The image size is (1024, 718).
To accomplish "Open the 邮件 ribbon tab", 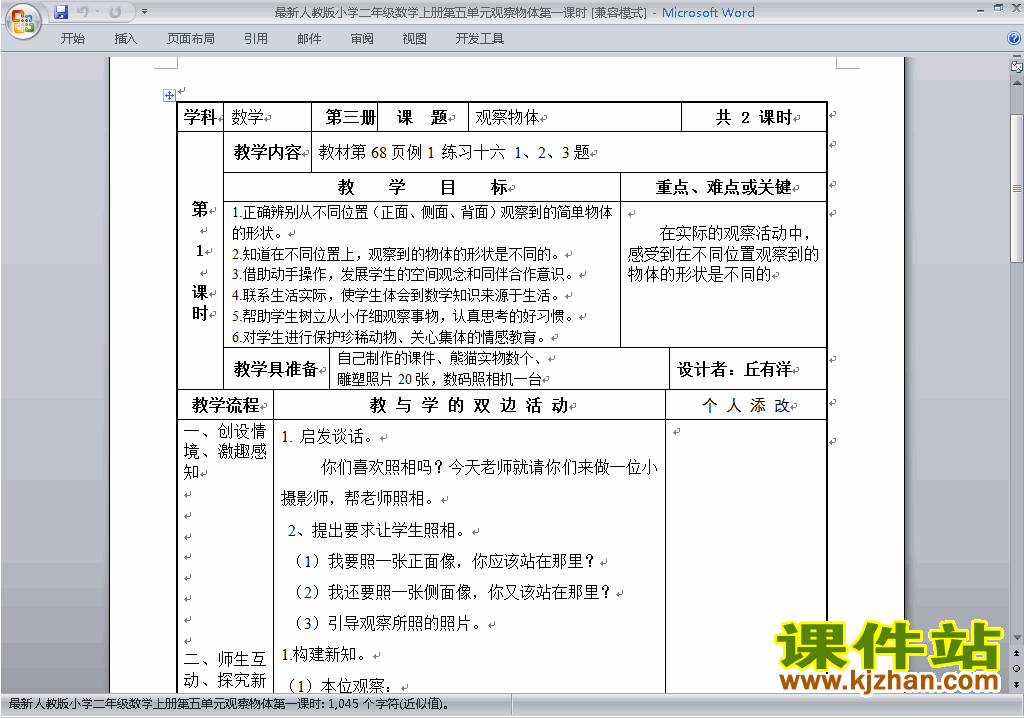I will click(309, 39).
